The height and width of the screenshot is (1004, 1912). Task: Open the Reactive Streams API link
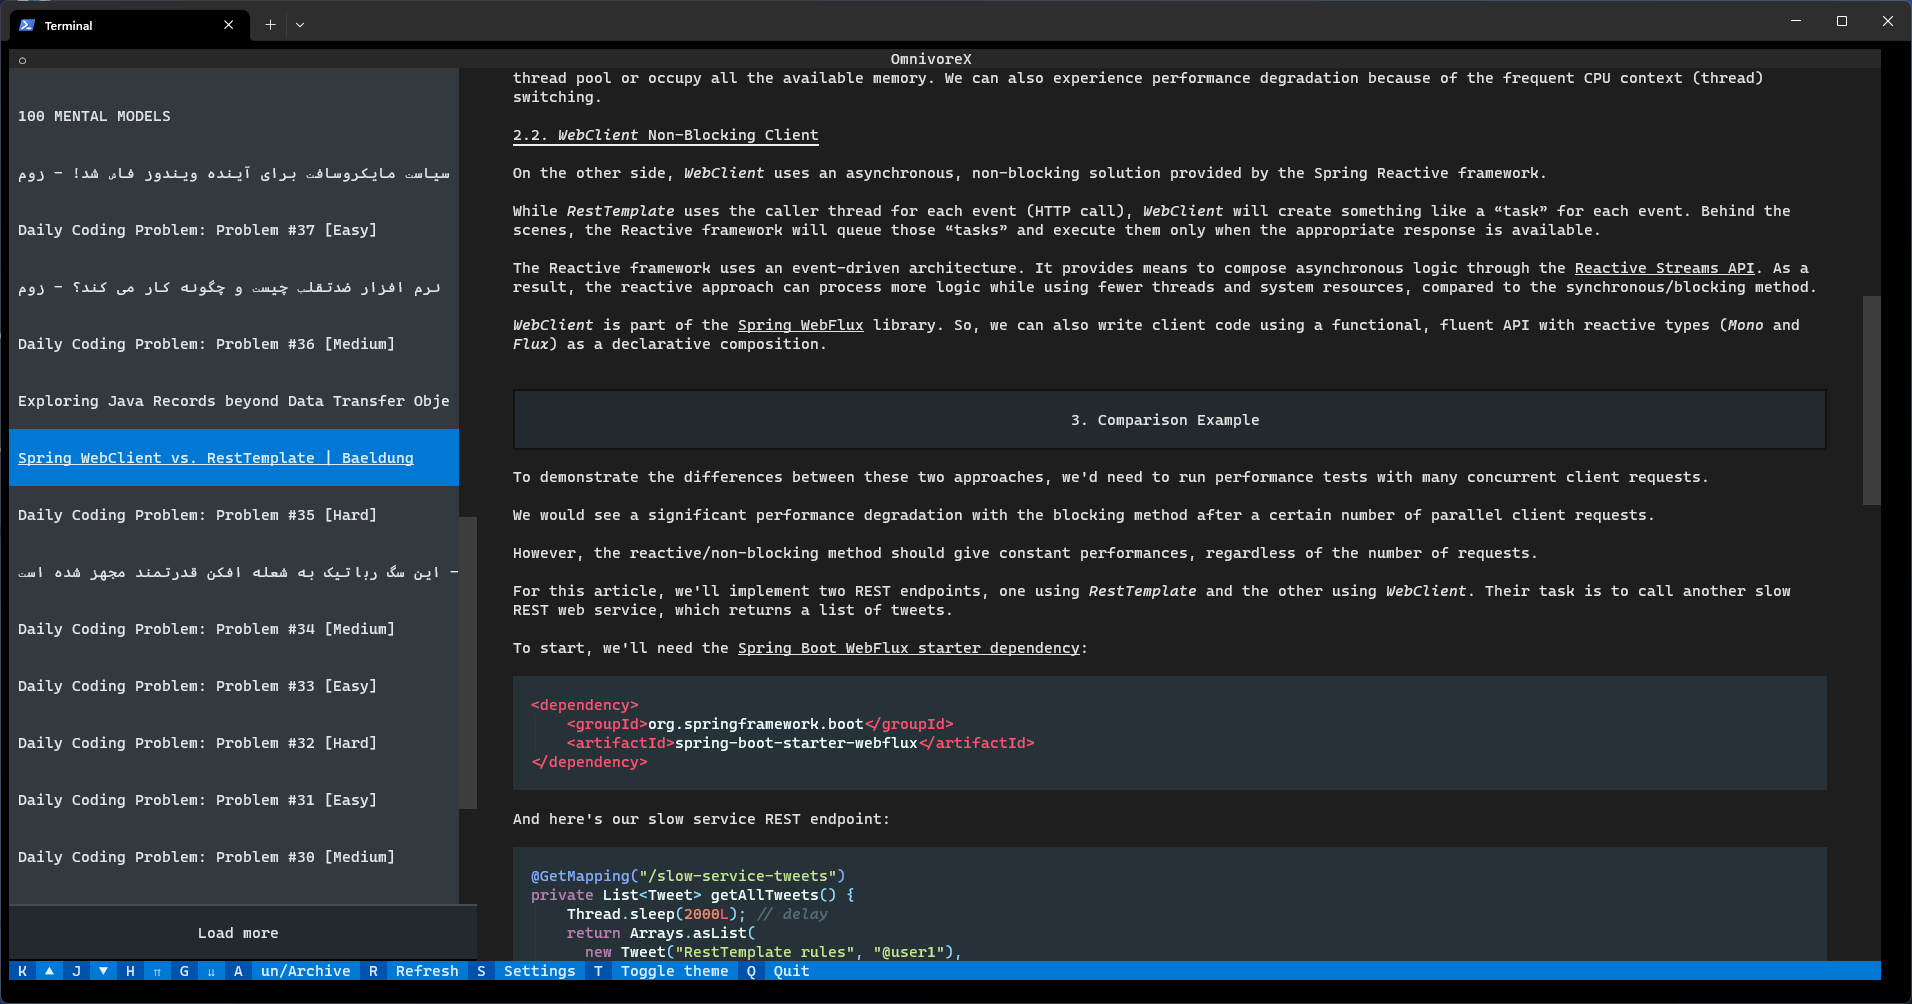[x=1663, y=267]
